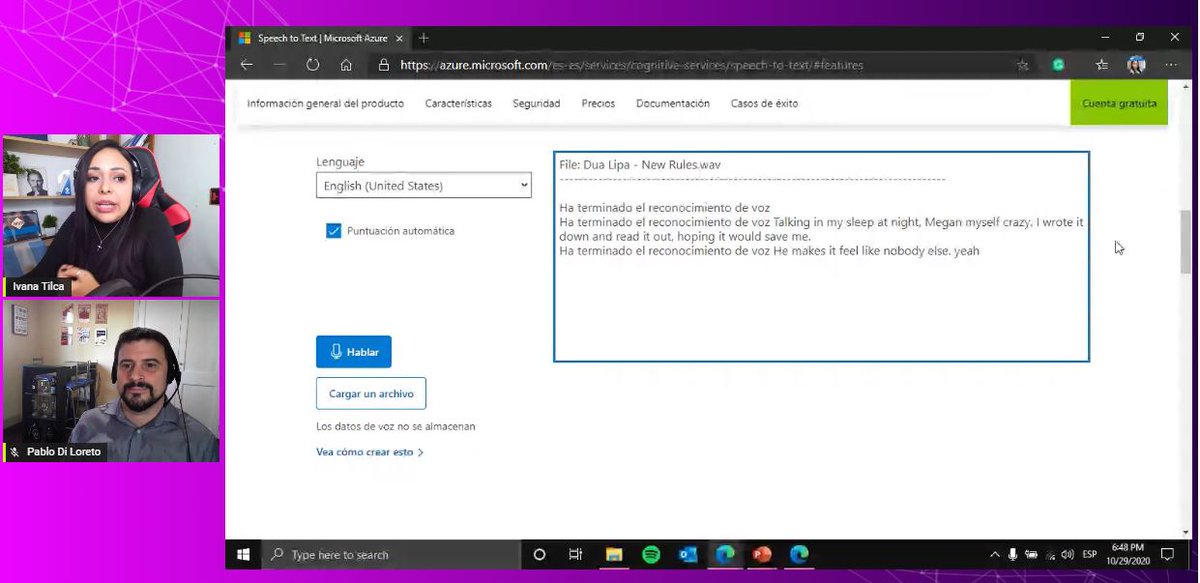This screenshot has height=583, width=1200.
Task: Uncheck the Puntuación automática checkbox
Action: 334,231
